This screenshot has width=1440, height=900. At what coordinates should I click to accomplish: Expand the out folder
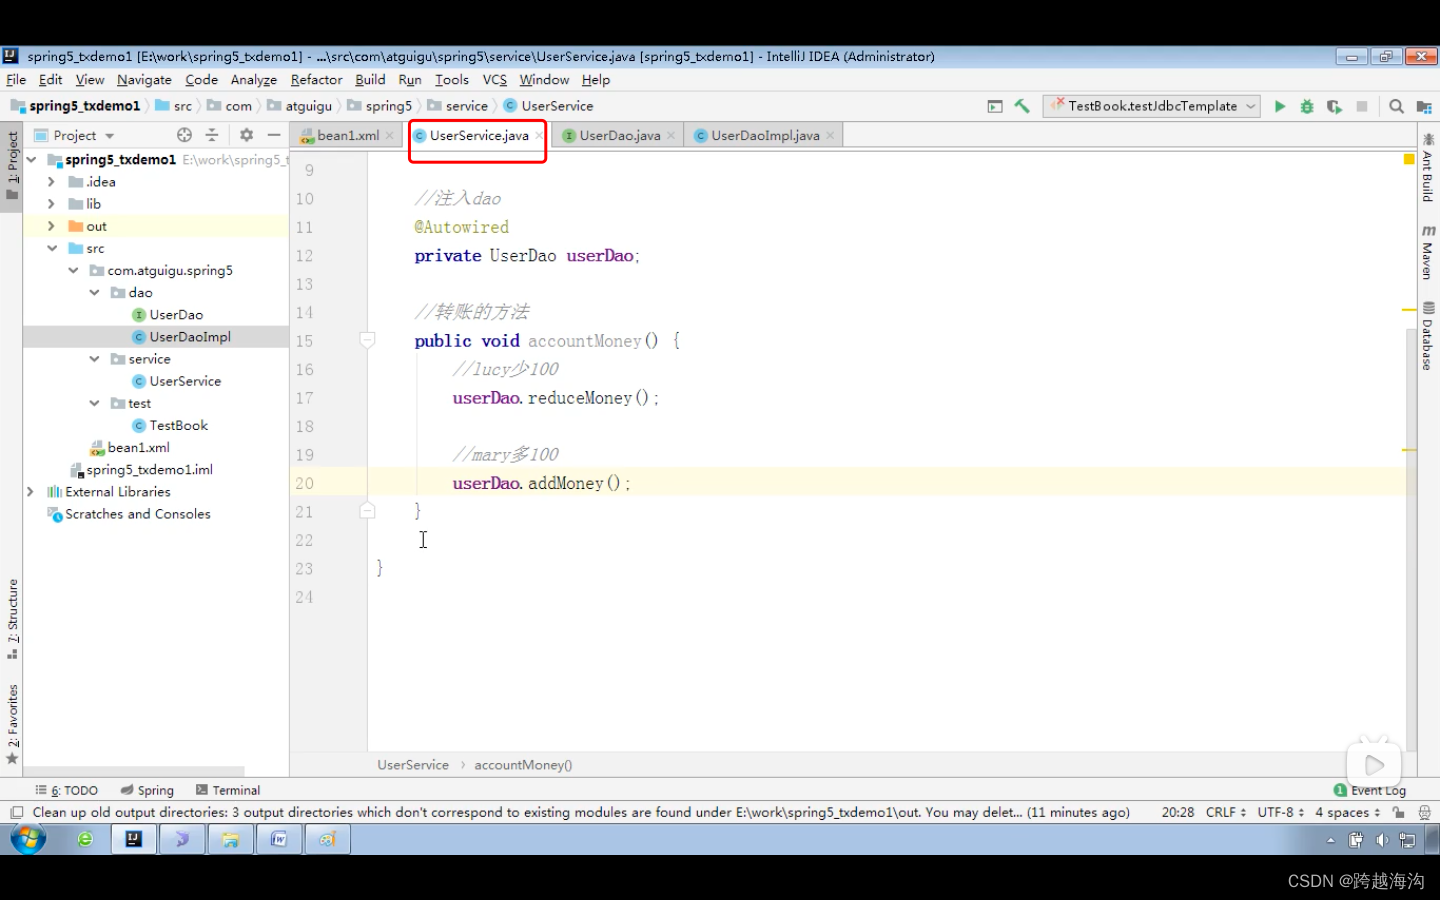(51, 226)
